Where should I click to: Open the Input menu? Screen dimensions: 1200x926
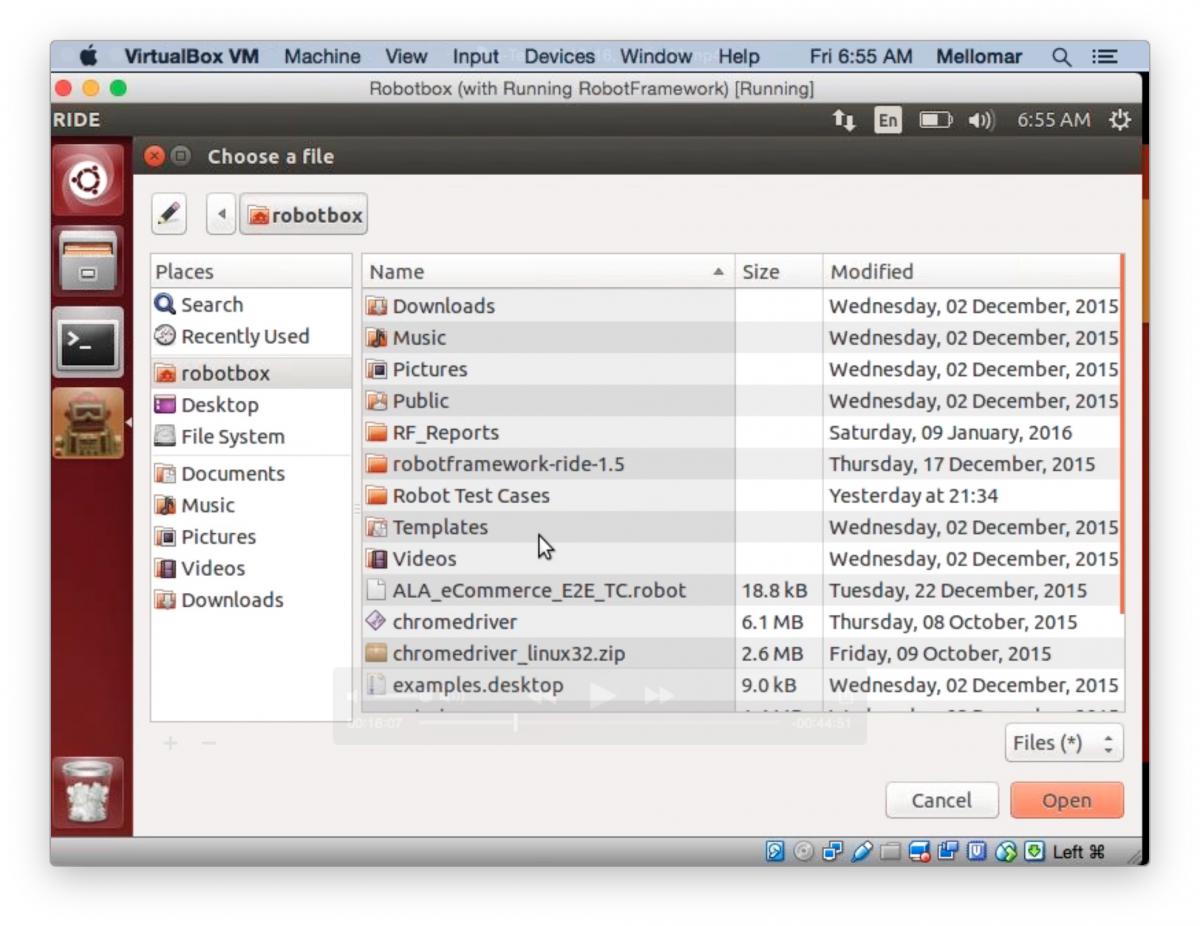475,56
